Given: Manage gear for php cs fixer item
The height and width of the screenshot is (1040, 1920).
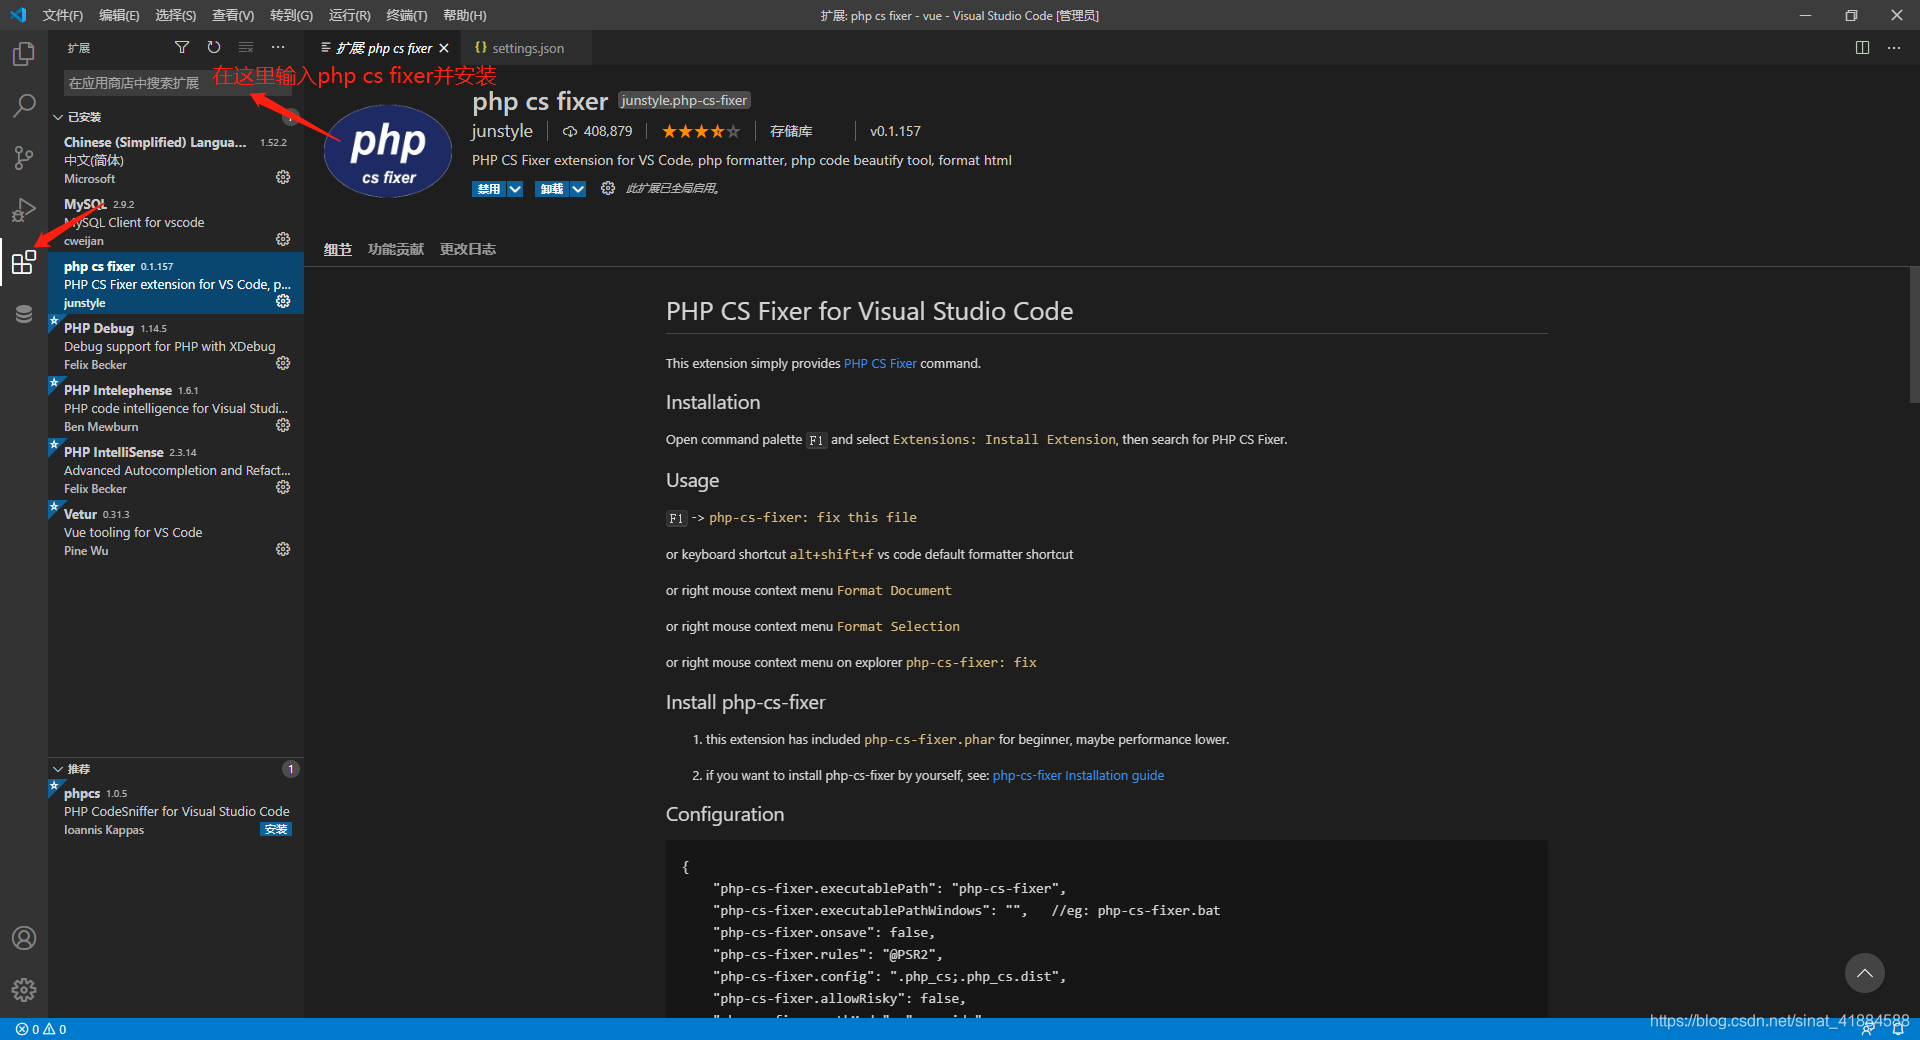Looking at the screenshot, I should click(x=283, y=301).
